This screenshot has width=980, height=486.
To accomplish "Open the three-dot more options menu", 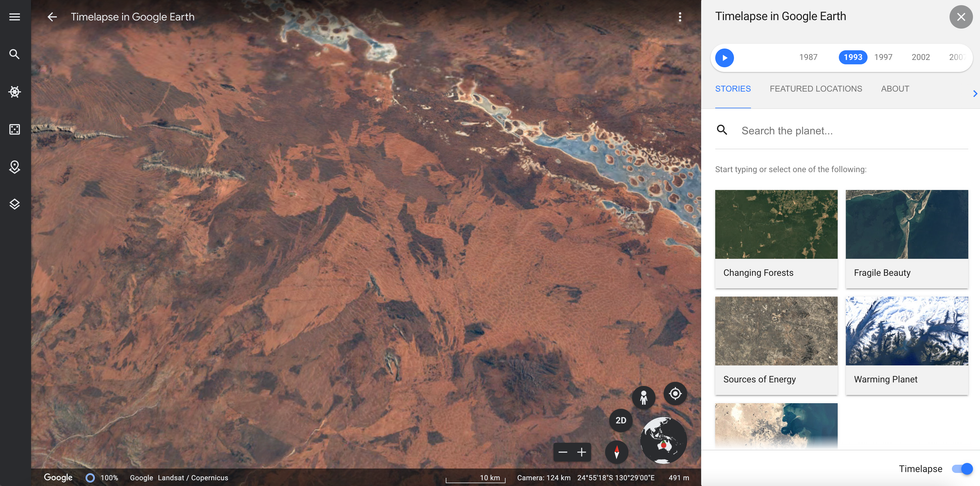I will coord(680,17).
